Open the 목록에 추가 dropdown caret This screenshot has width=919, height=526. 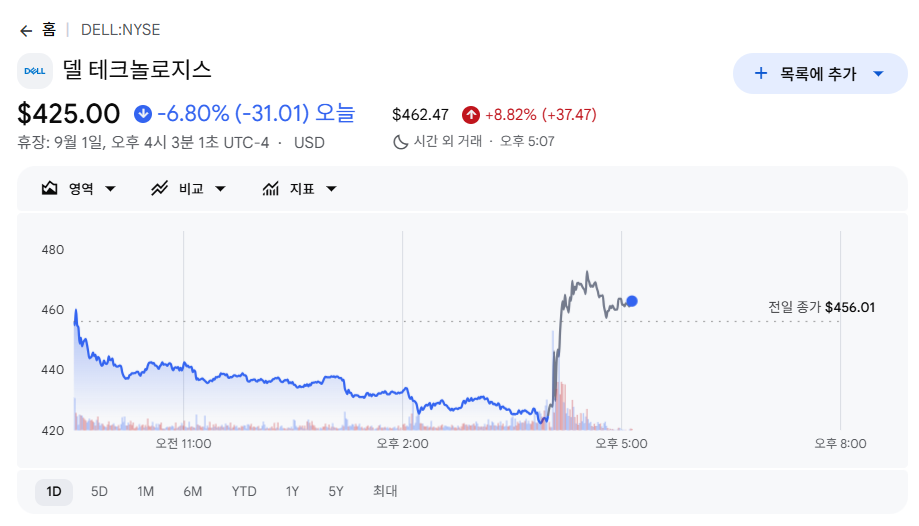pos(878,74)
